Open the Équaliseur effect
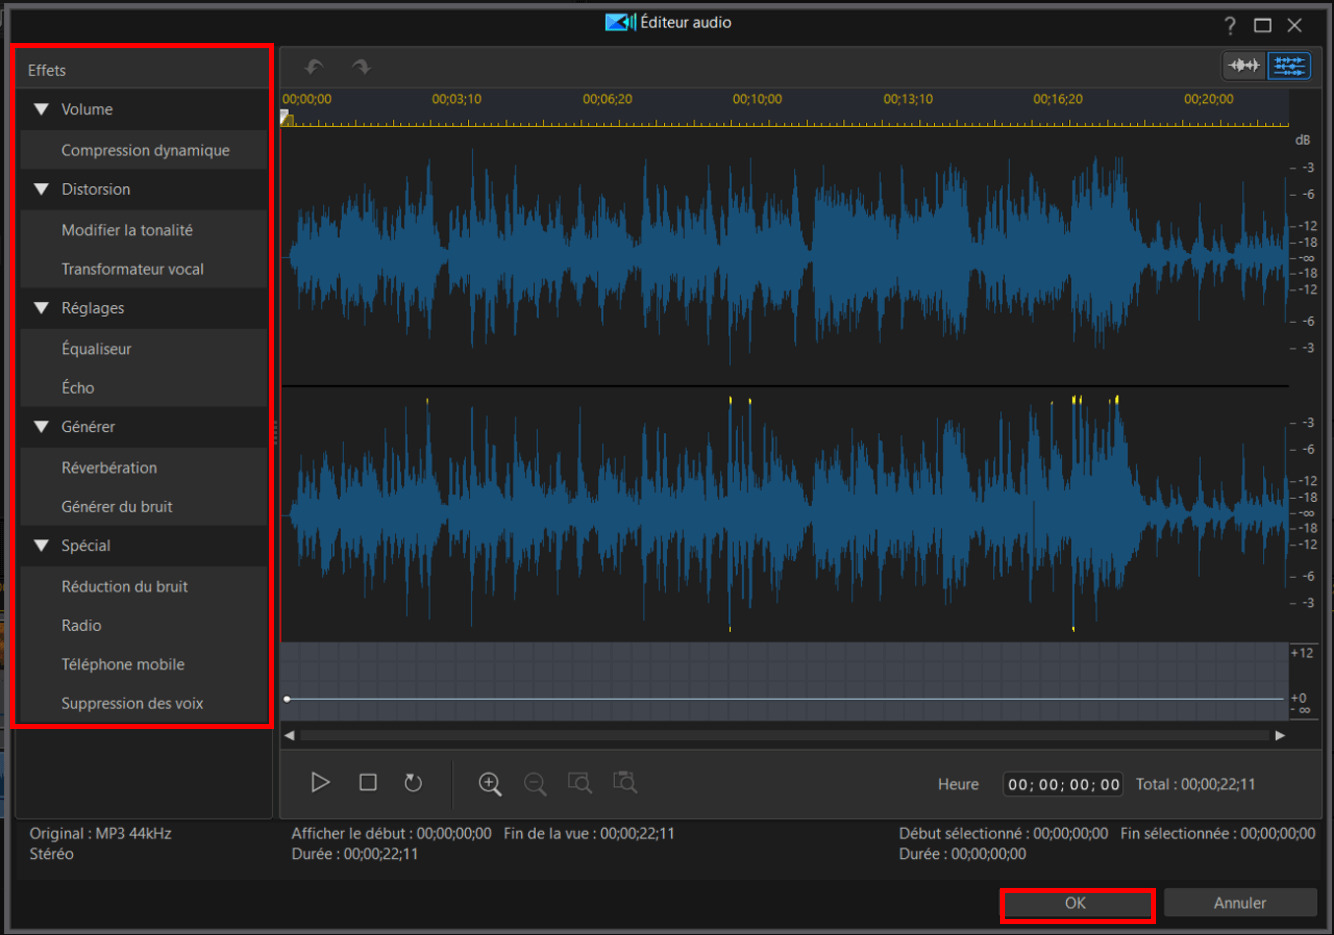 144,349
